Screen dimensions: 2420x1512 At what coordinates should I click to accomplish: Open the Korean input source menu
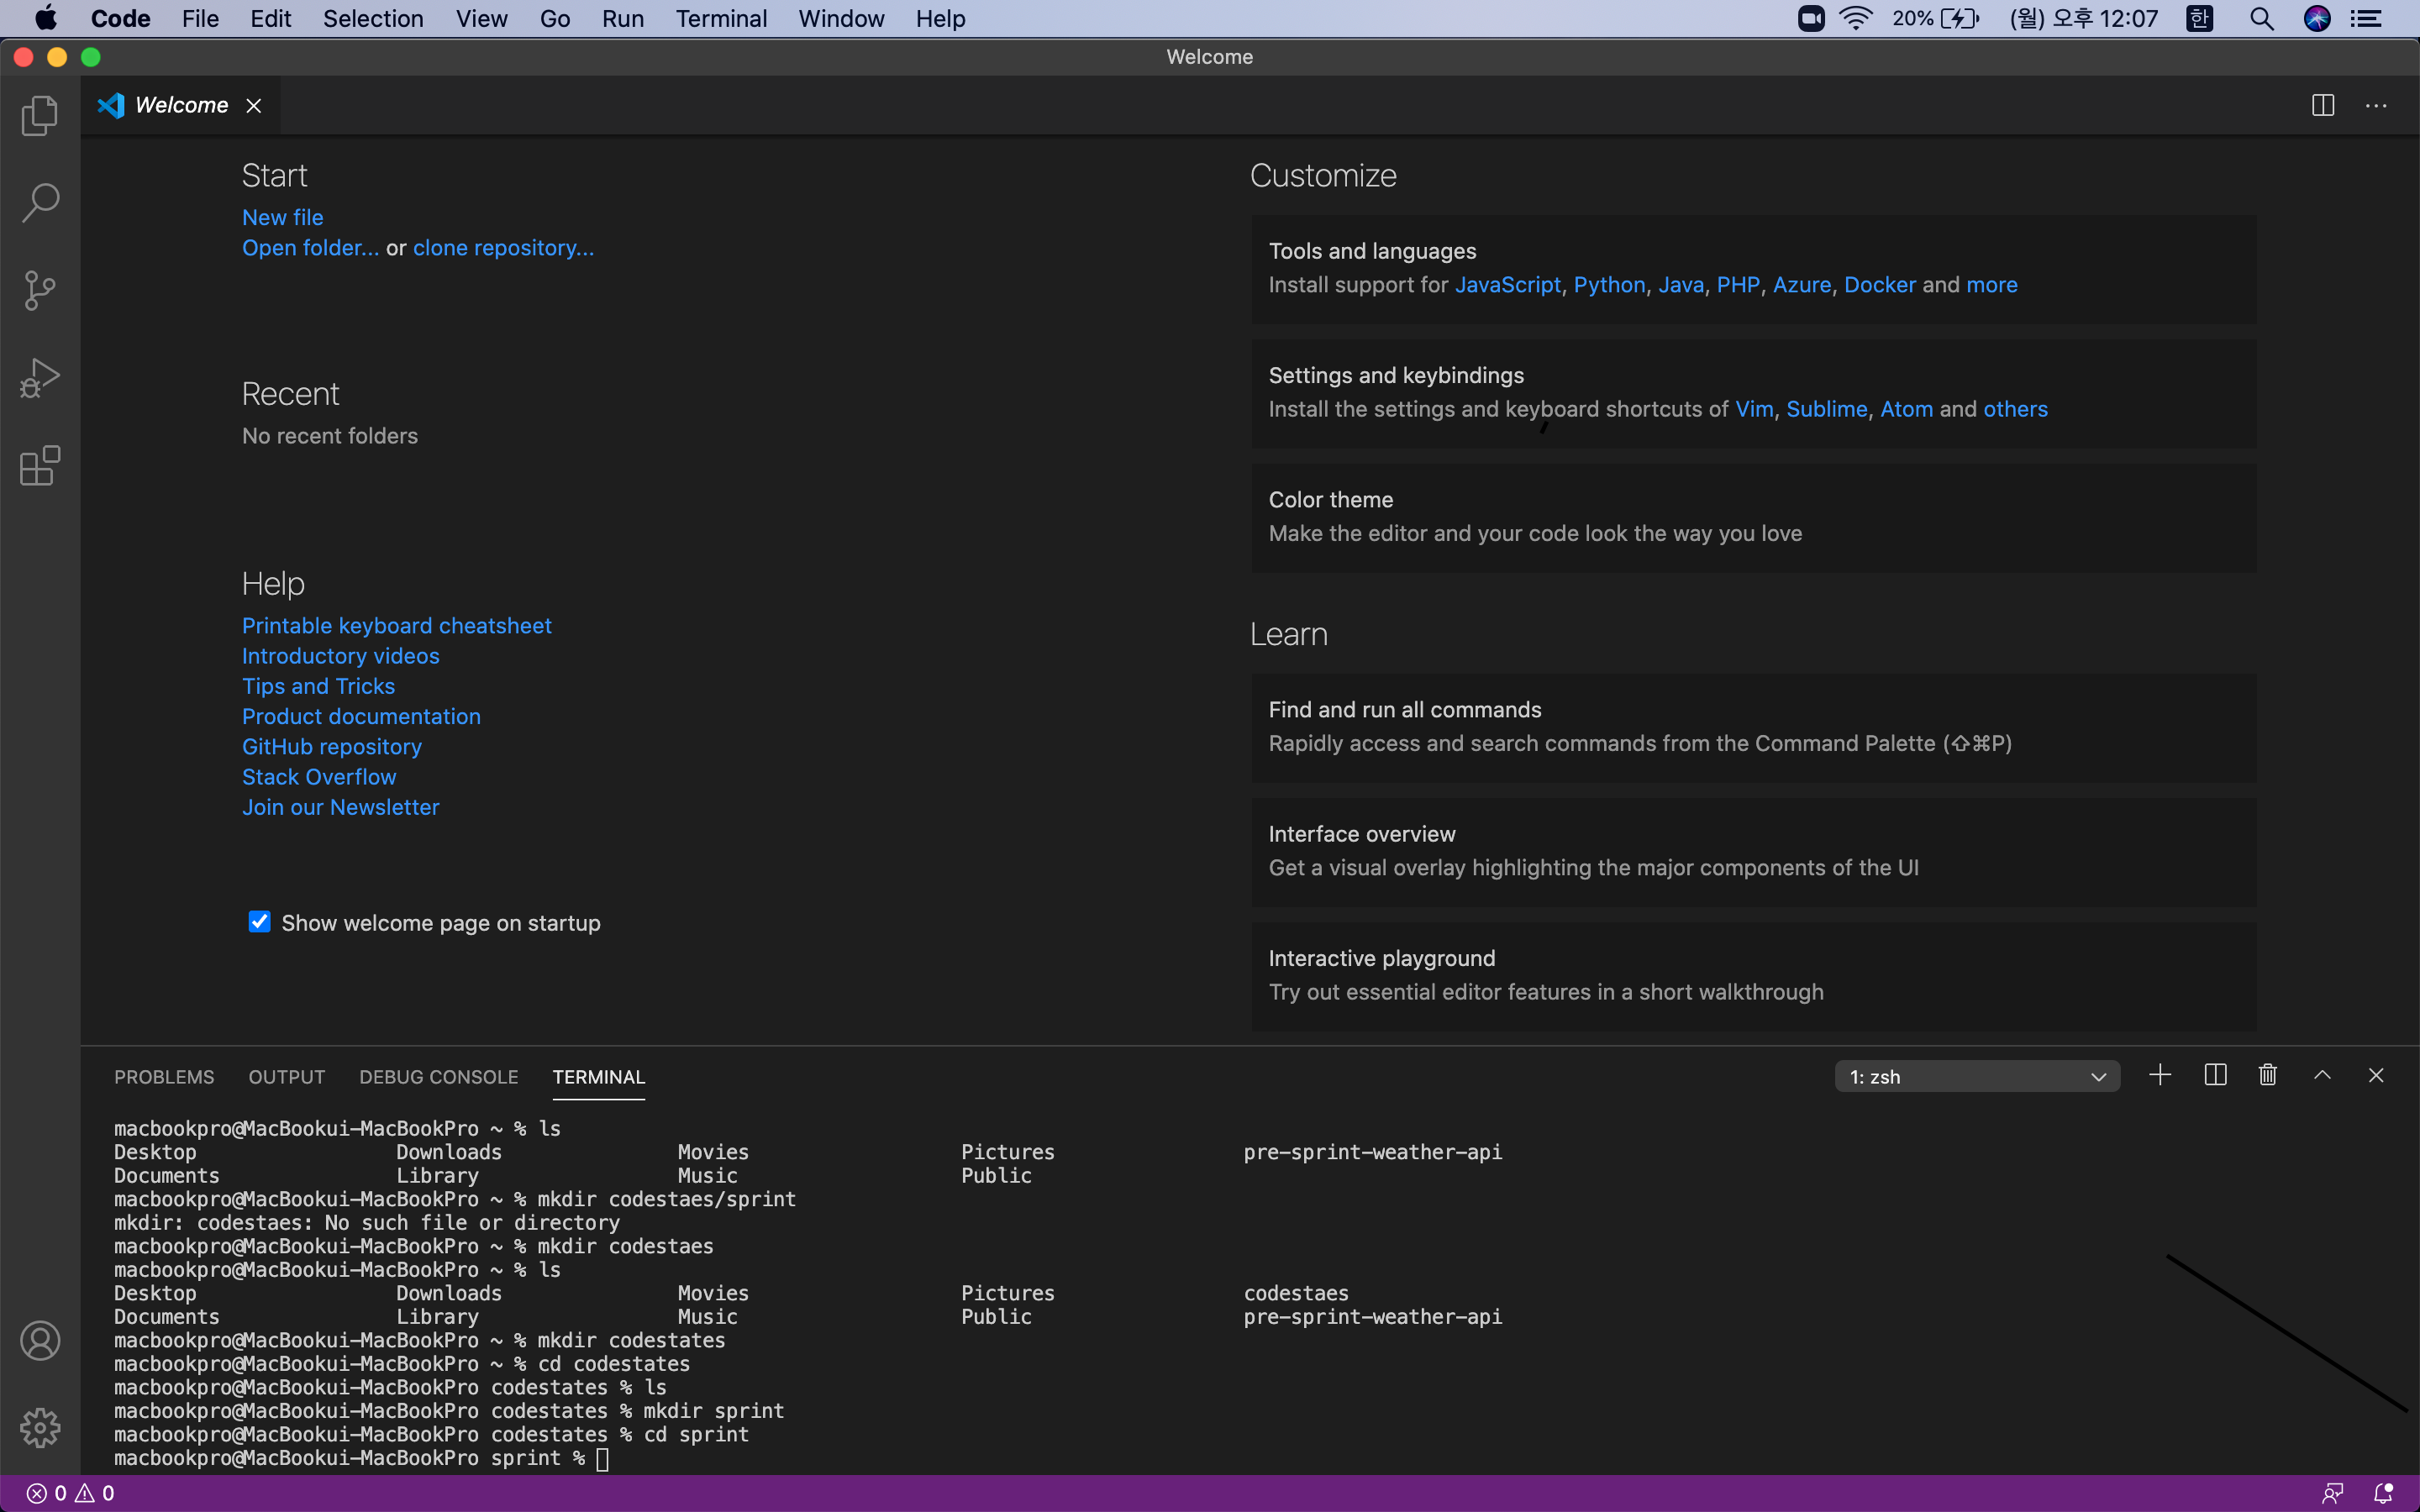(2200, 19)
